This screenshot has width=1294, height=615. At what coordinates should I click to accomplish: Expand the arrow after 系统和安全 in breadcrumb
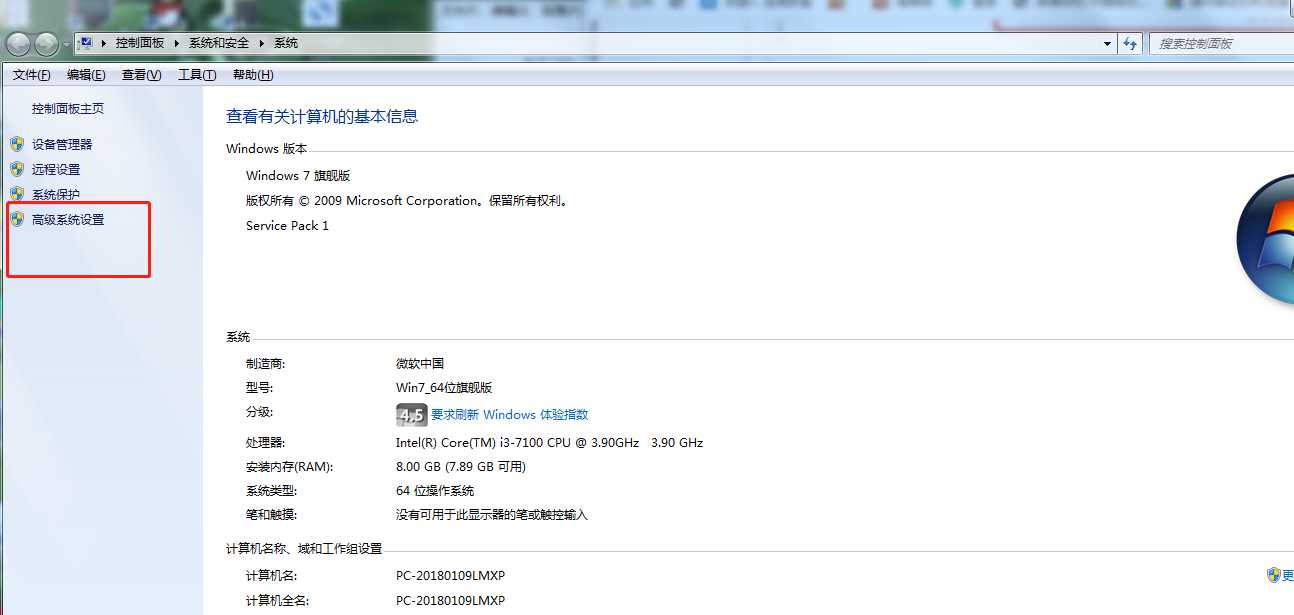(x=263, y=44)
